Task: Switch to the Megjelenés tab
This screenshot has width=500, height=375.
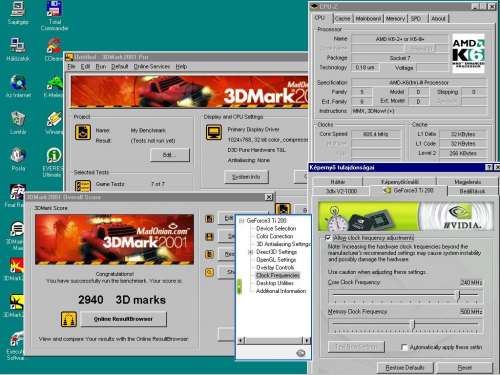Action: pos(468,182)
